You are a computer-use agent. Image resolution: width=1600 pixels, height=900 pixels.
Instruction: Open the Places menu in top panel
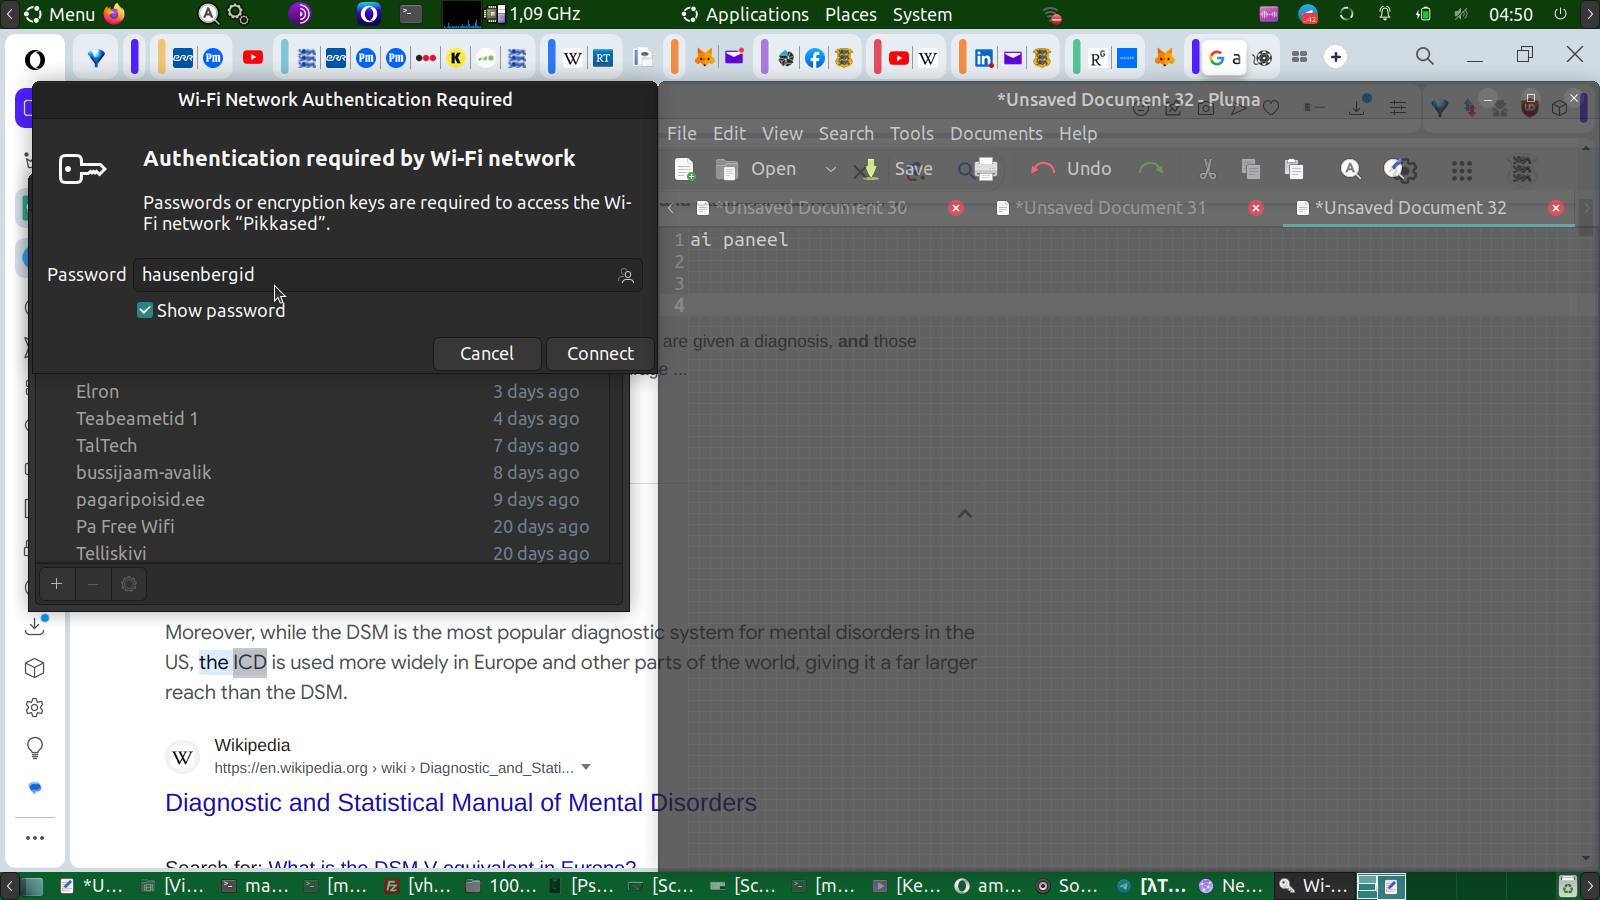pyautogui.click(x=851, y=14)
